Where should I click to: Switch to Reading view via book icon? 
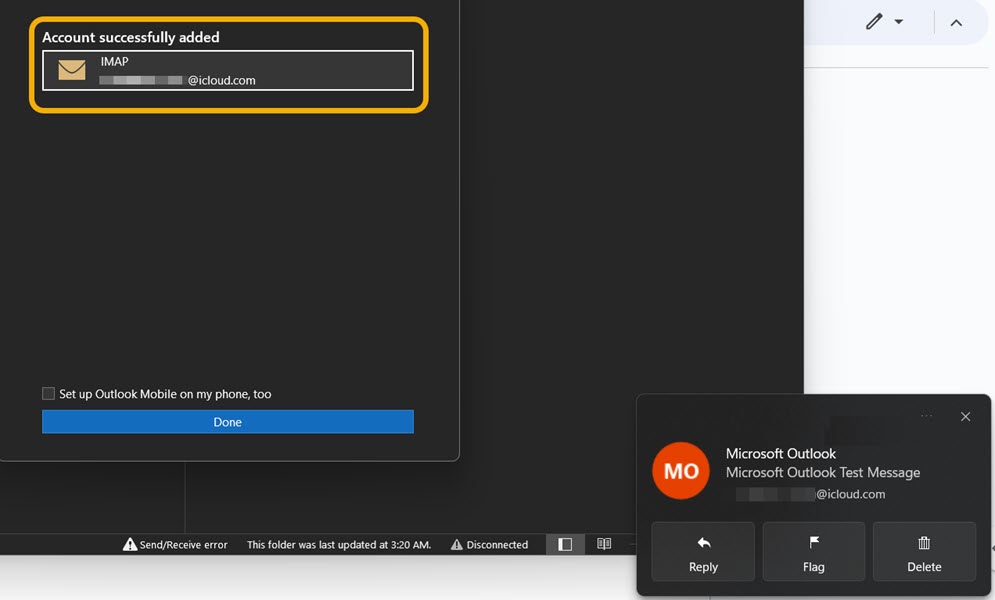[603, 544]
